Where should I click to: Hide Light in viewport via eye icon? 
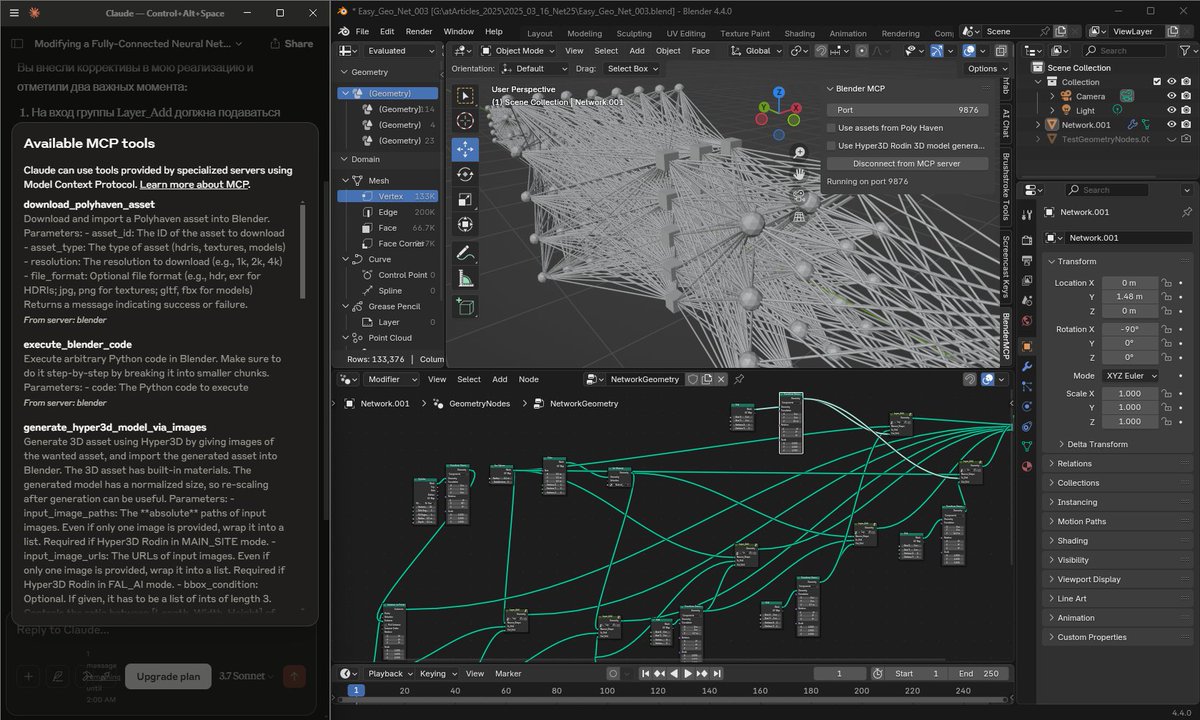[x=1172, y=110]
